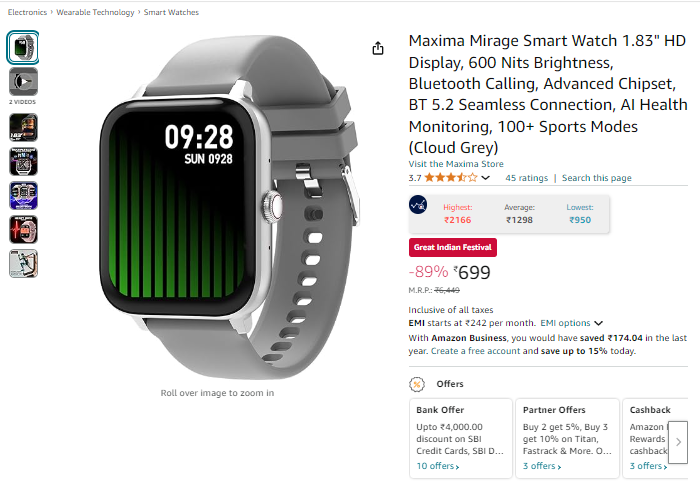Screen dimensions: 700x481
Task: Open 3 offers under Partner Offers
Action: (x=542, y=466)
